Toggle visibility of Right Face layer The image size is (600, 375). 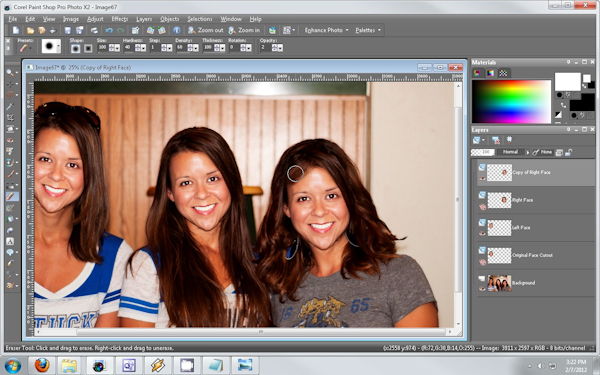482,207
